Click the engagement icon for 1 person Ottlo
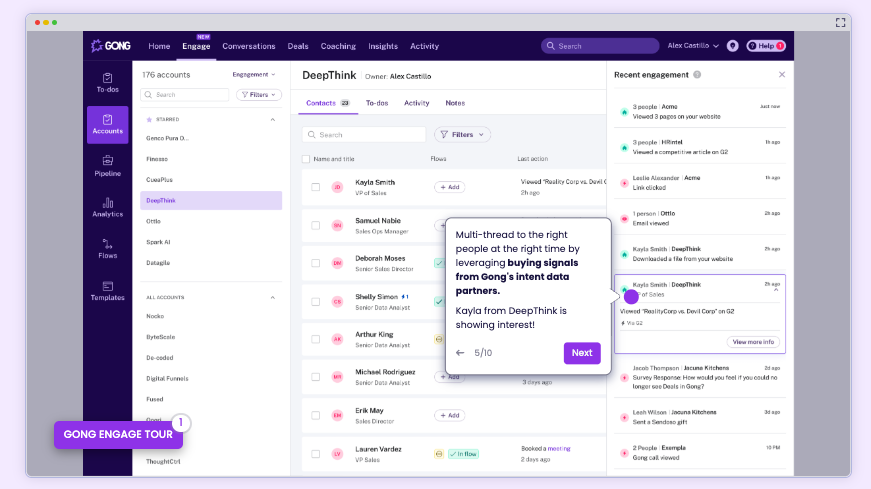The image size is (871, 489). click(x=624, y=218)
